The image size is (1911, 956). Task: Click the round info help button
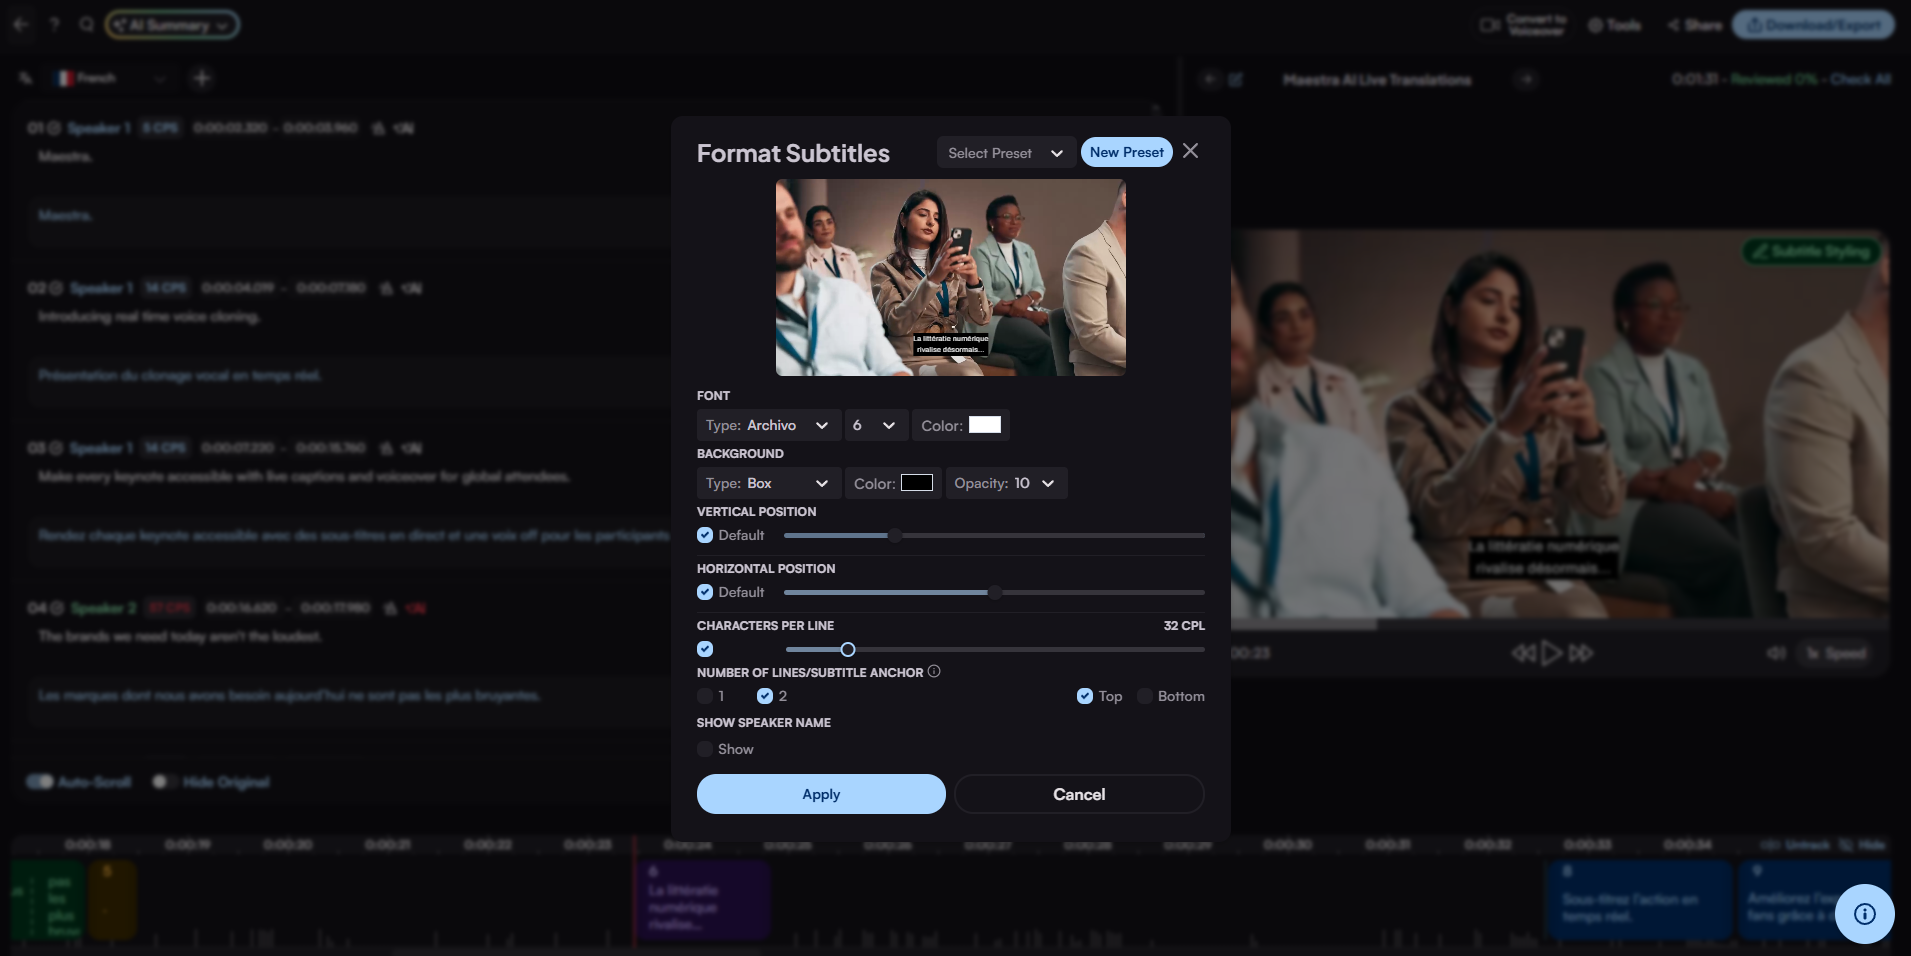coord(1864,914)
